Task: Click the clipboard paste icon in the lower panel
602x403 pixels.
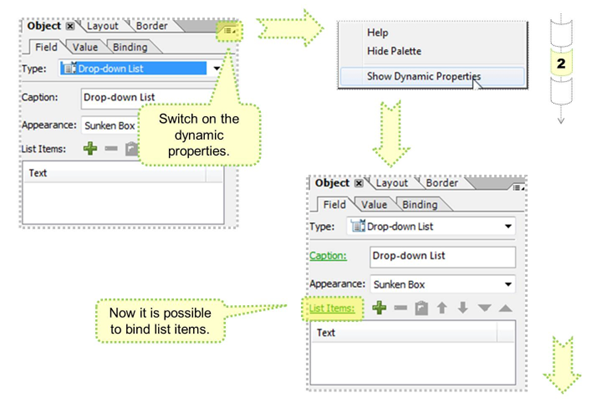Action: coord(422,309)
